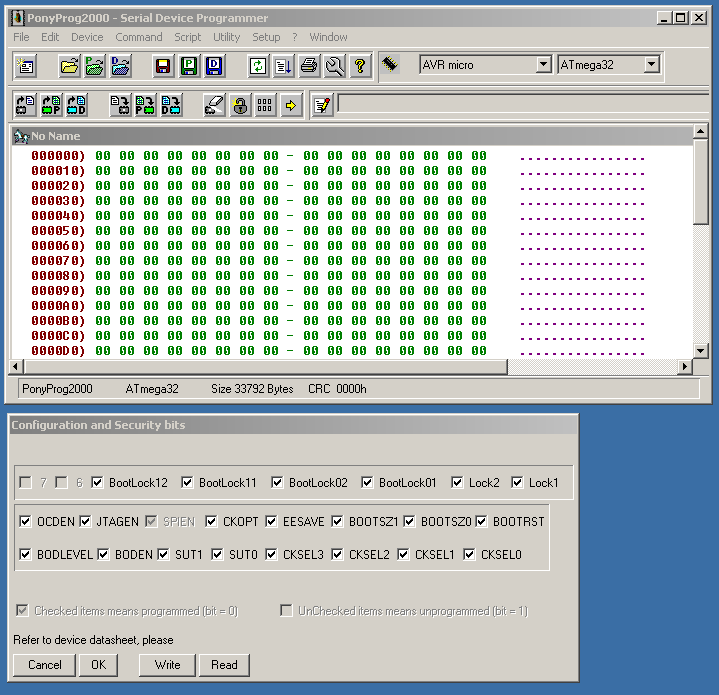Click the vertical scrollbar up arrow

pyautogui.click(x=700, y=132)
